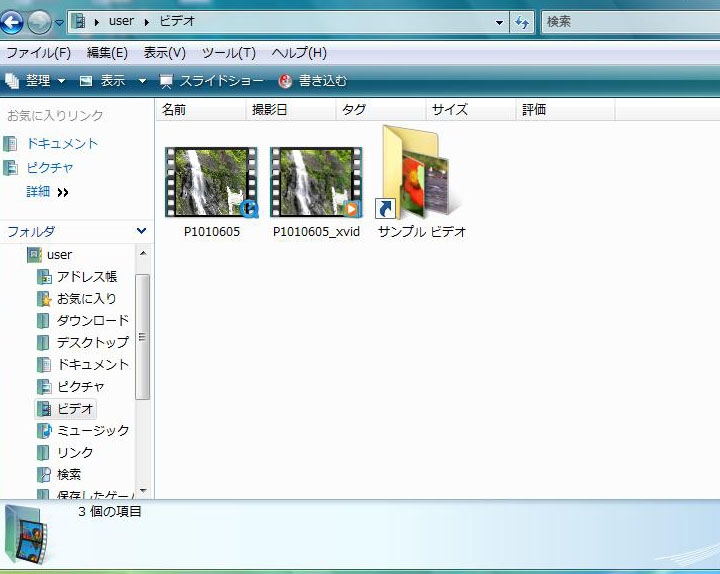720x574 pixels.
Task: Select リンク folder in tree
Action: click(75, 452)
